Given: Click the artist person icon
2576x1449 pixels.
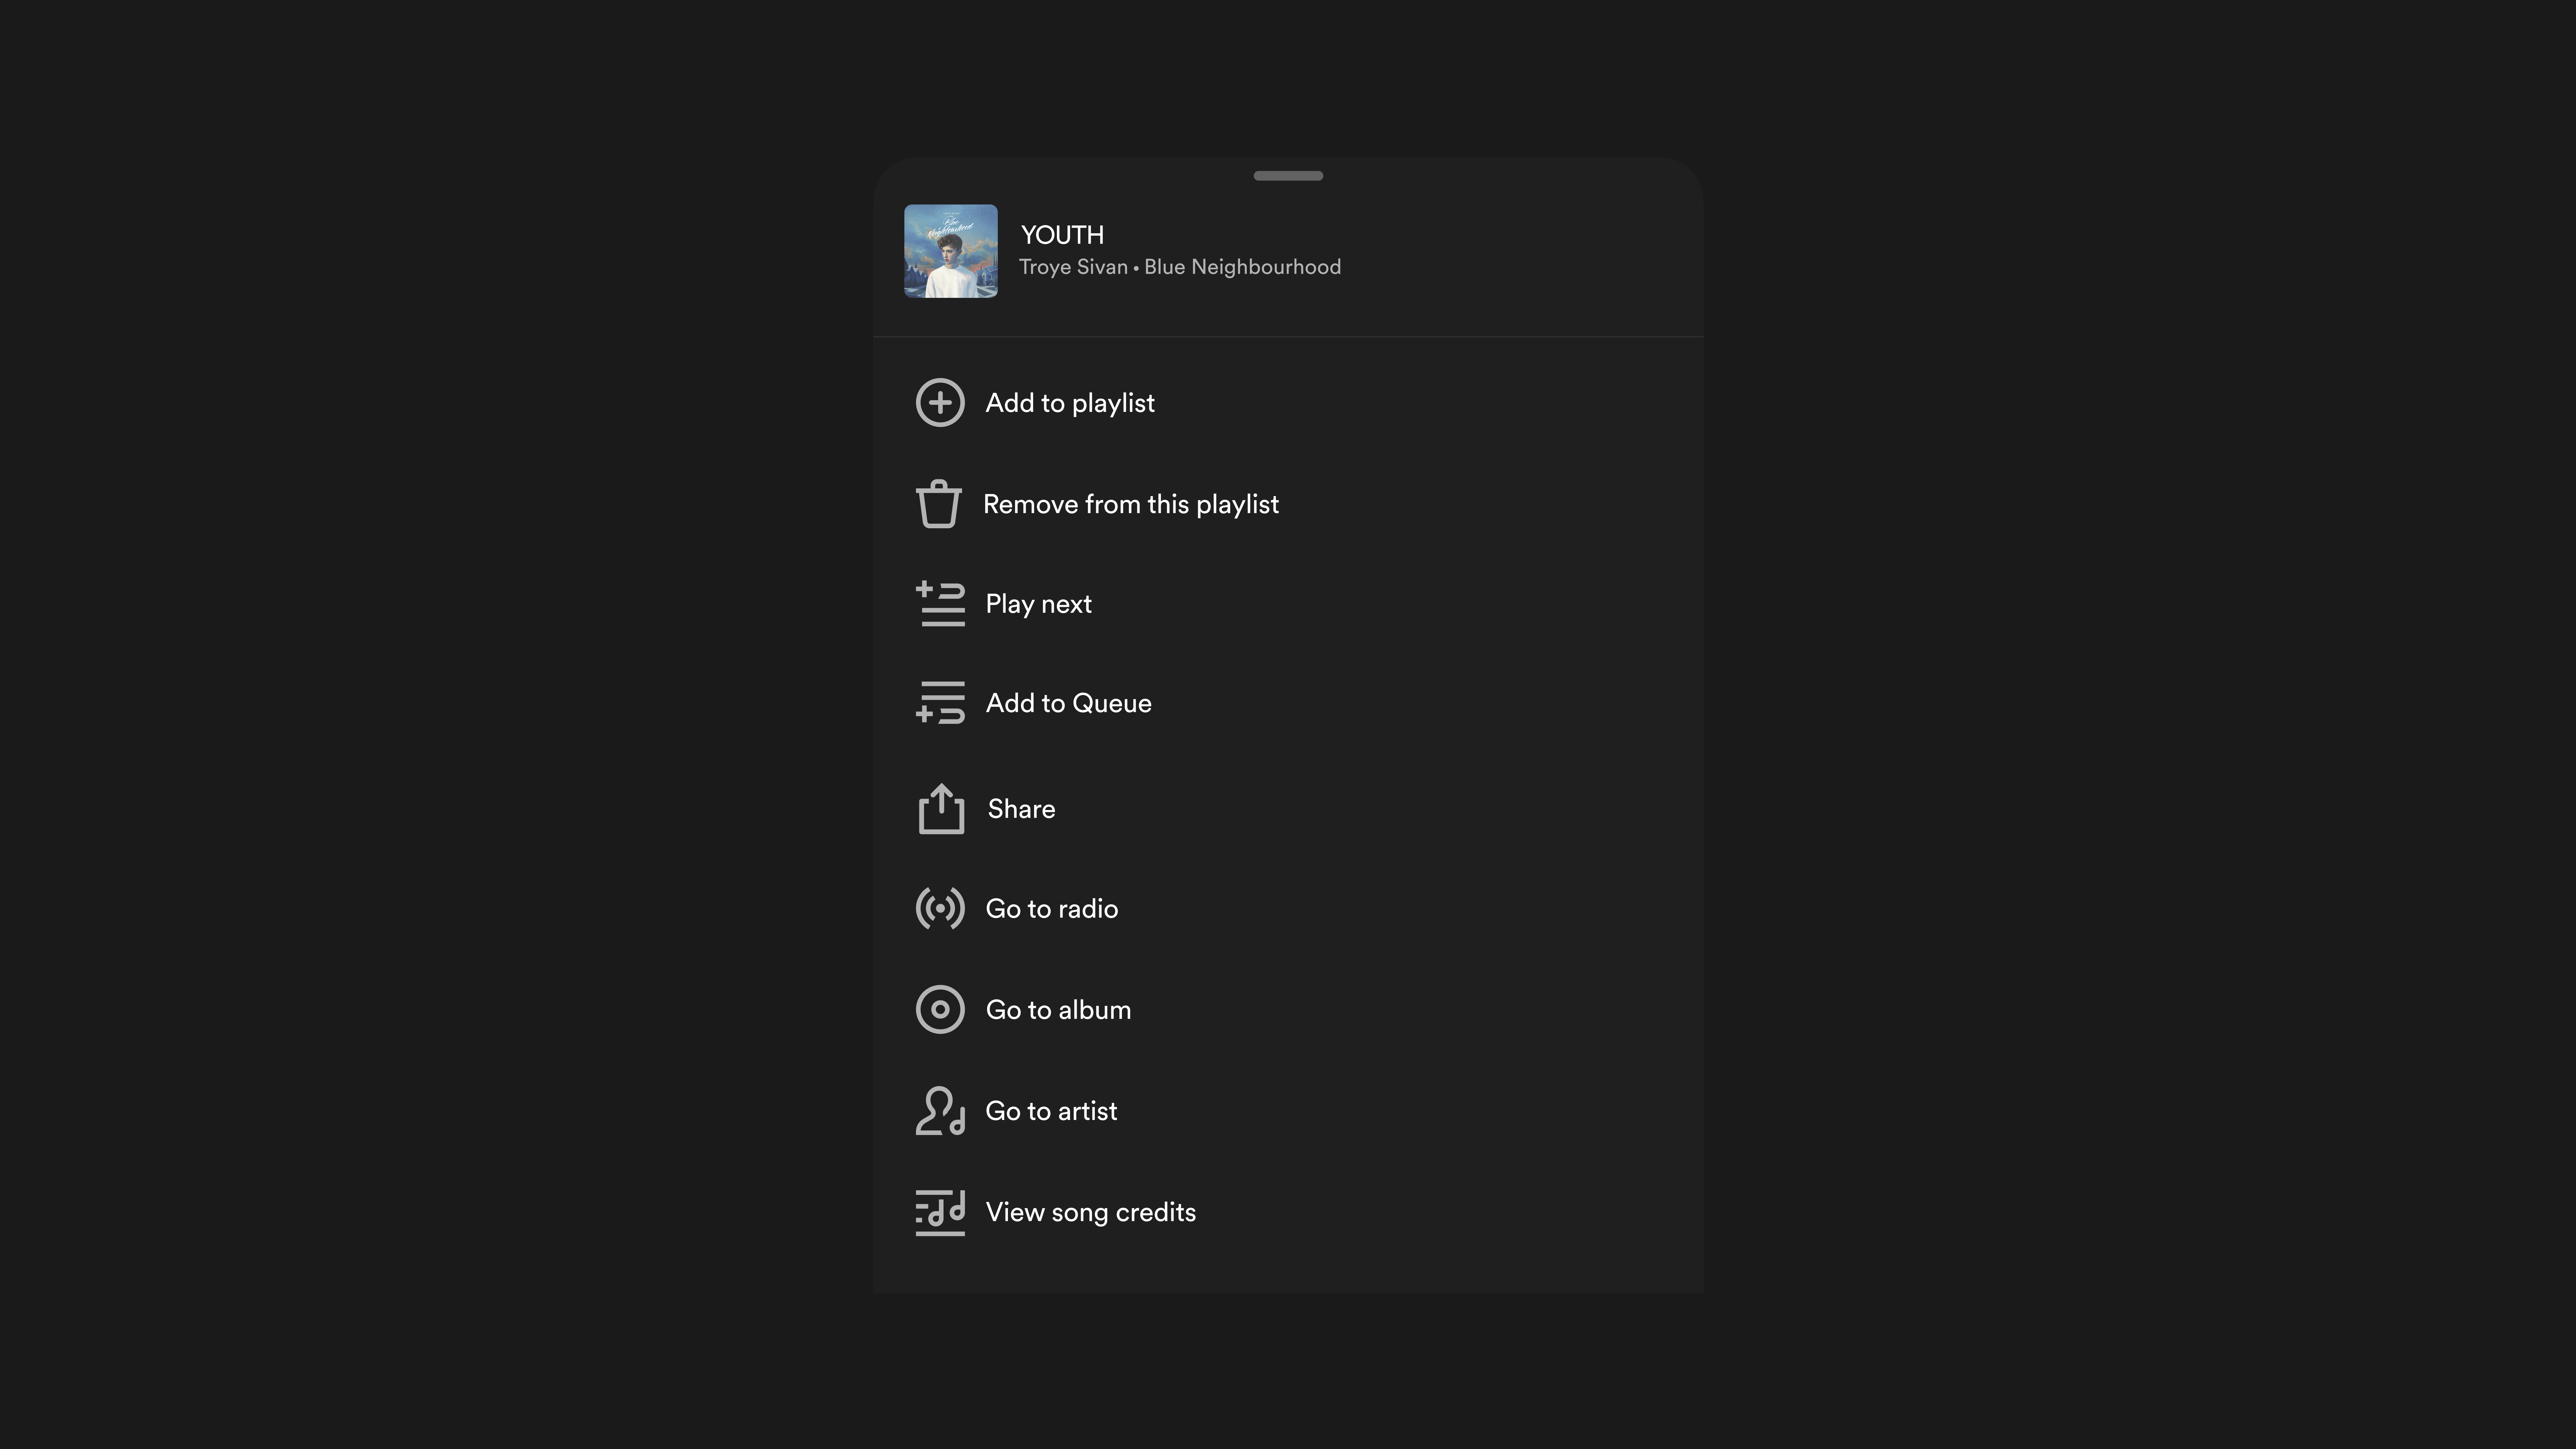Looking at the screenshot, I should pyautogui.click(x=940, y=1111).
